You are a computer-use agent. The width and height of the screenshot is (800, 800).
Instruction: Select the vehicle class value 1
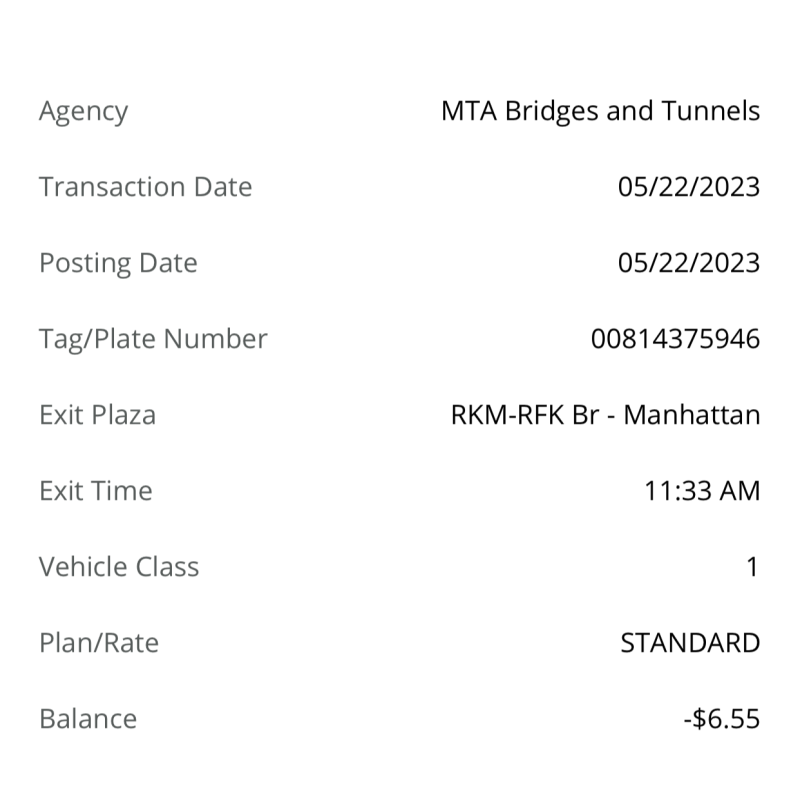tap(753, 566)
